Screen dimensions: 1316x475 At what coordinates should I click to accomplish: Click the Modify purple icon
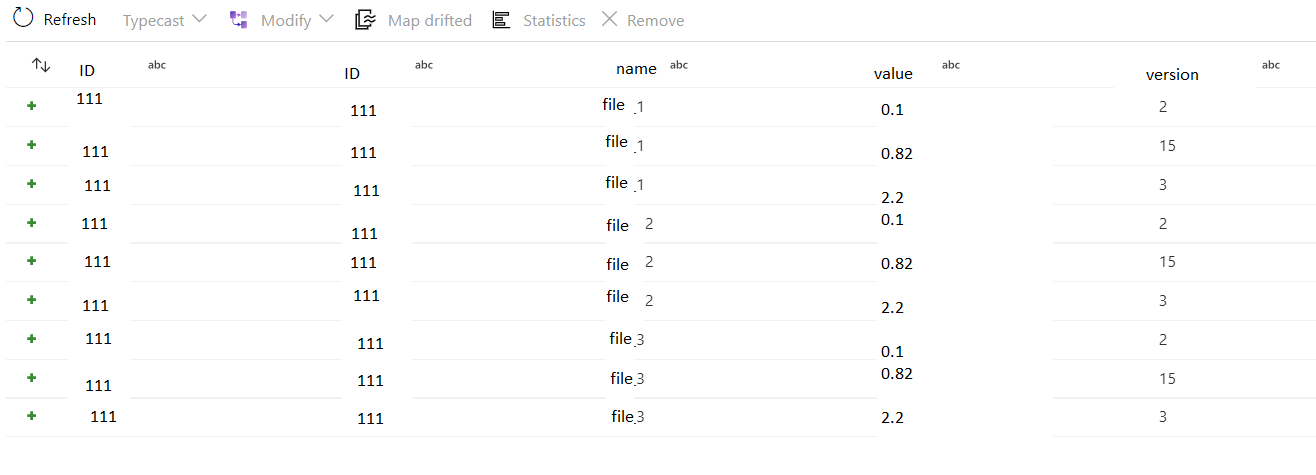pos(238,19)
